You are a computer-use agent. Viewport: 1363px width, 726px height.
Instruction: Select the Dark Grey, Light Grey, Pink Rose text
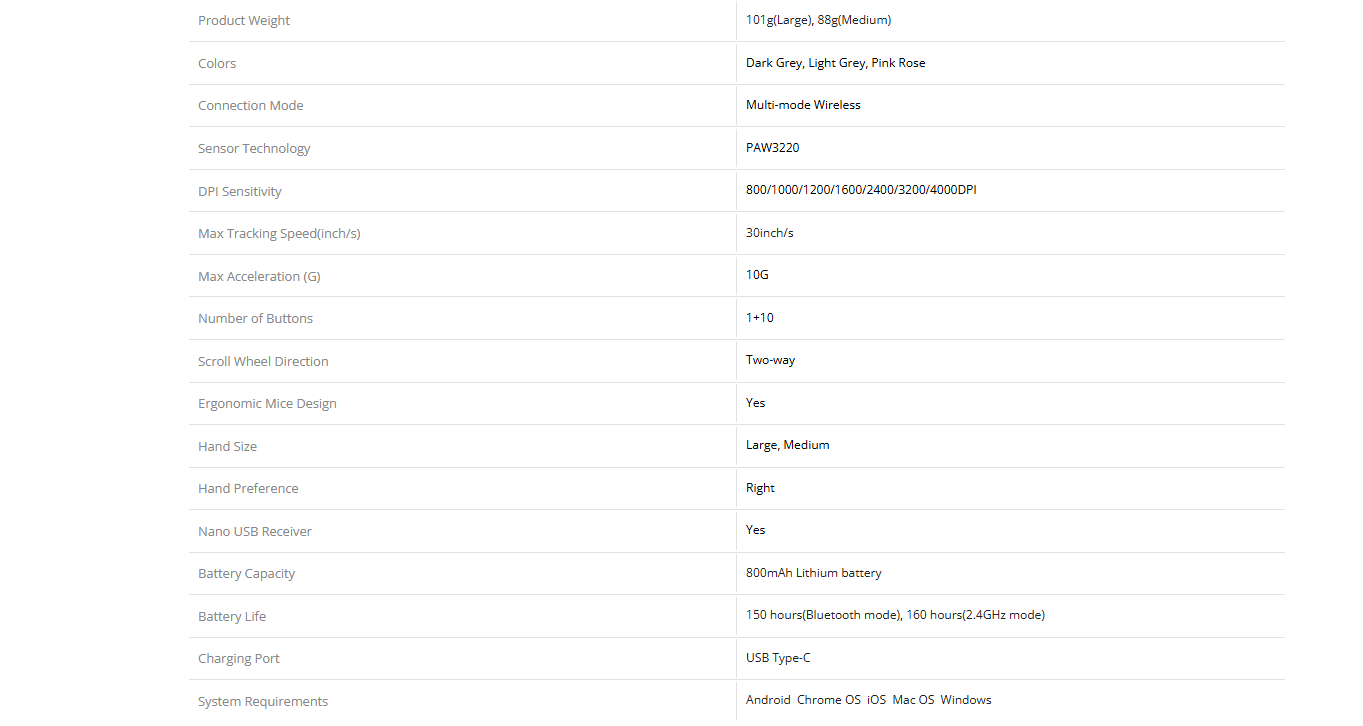click(x=835, y=63)
